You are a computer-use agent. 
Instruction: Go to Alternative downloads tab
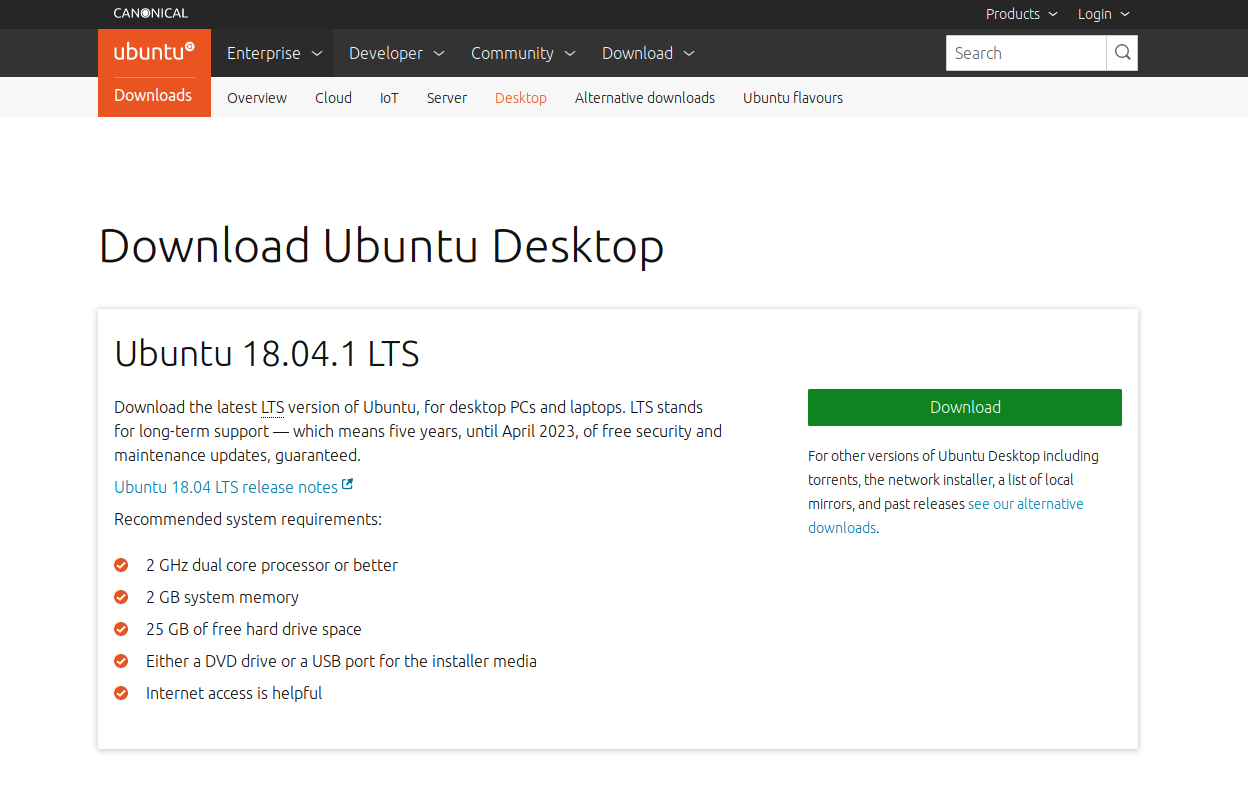coord(645,98)
